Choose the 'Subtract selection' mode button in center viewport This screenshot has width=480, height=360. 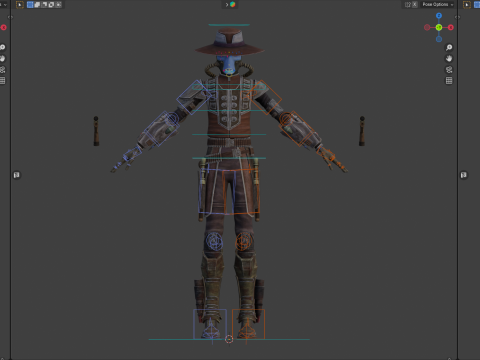click(x=44, y=5)
